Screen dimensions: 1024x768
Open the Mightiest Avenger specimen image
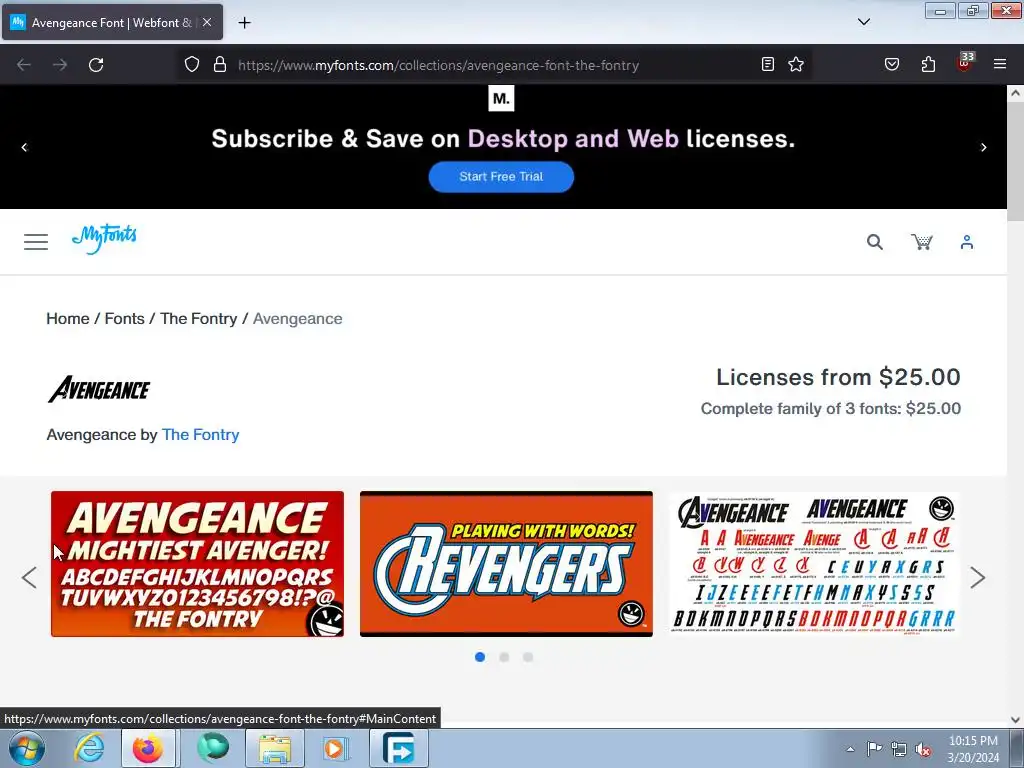pos(197,564)
